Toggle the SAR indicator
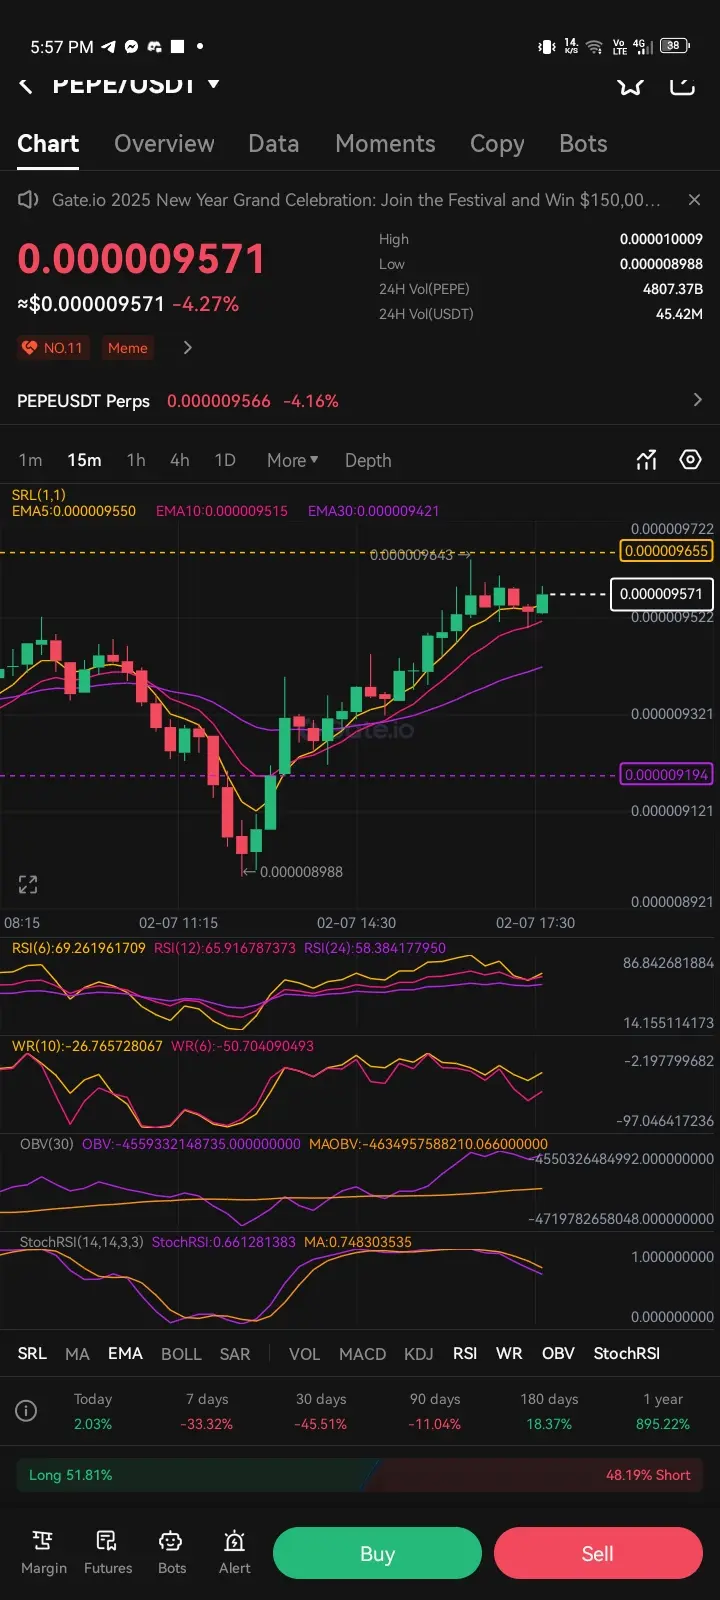 (235, 1354)
